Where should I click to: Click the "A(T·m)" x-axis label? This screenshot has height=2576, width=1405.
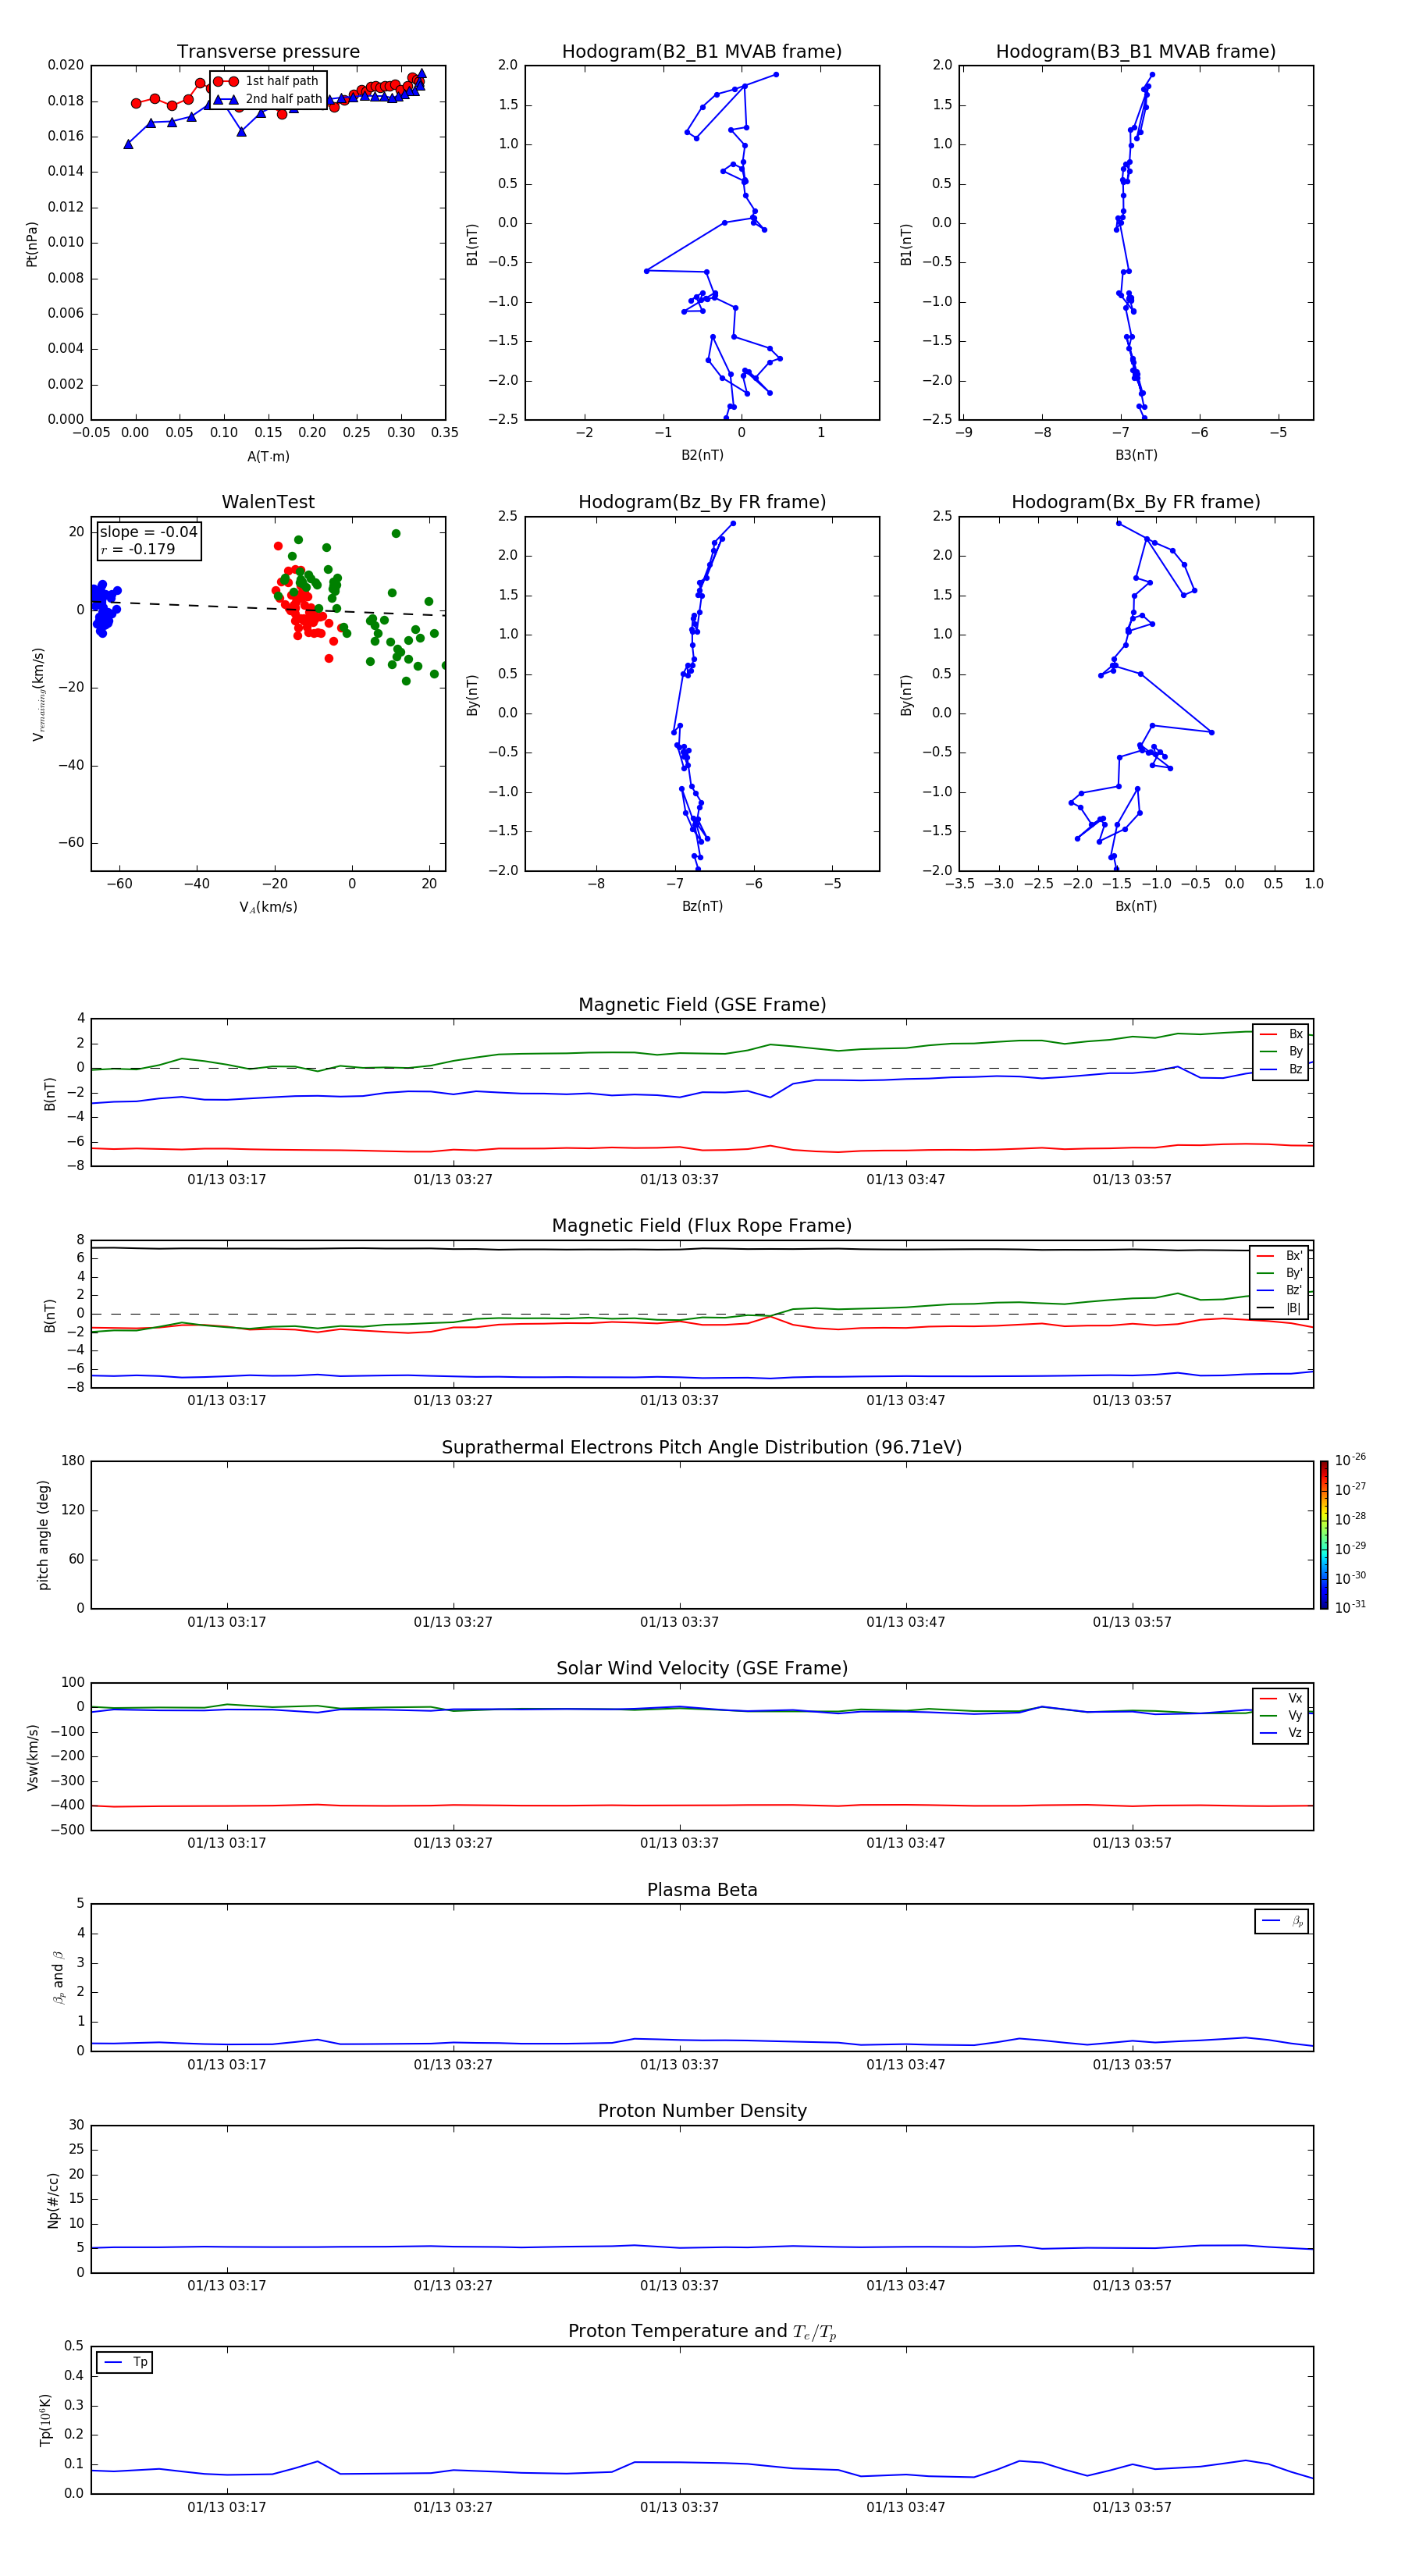coord(268,457)
